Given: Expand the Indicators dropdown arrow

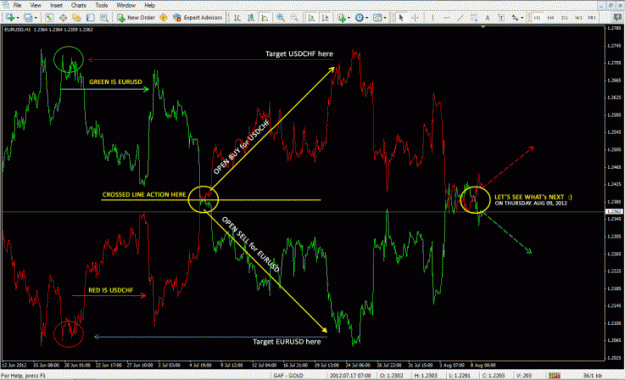Looking at the screenshot, I should tap(349, 18).
